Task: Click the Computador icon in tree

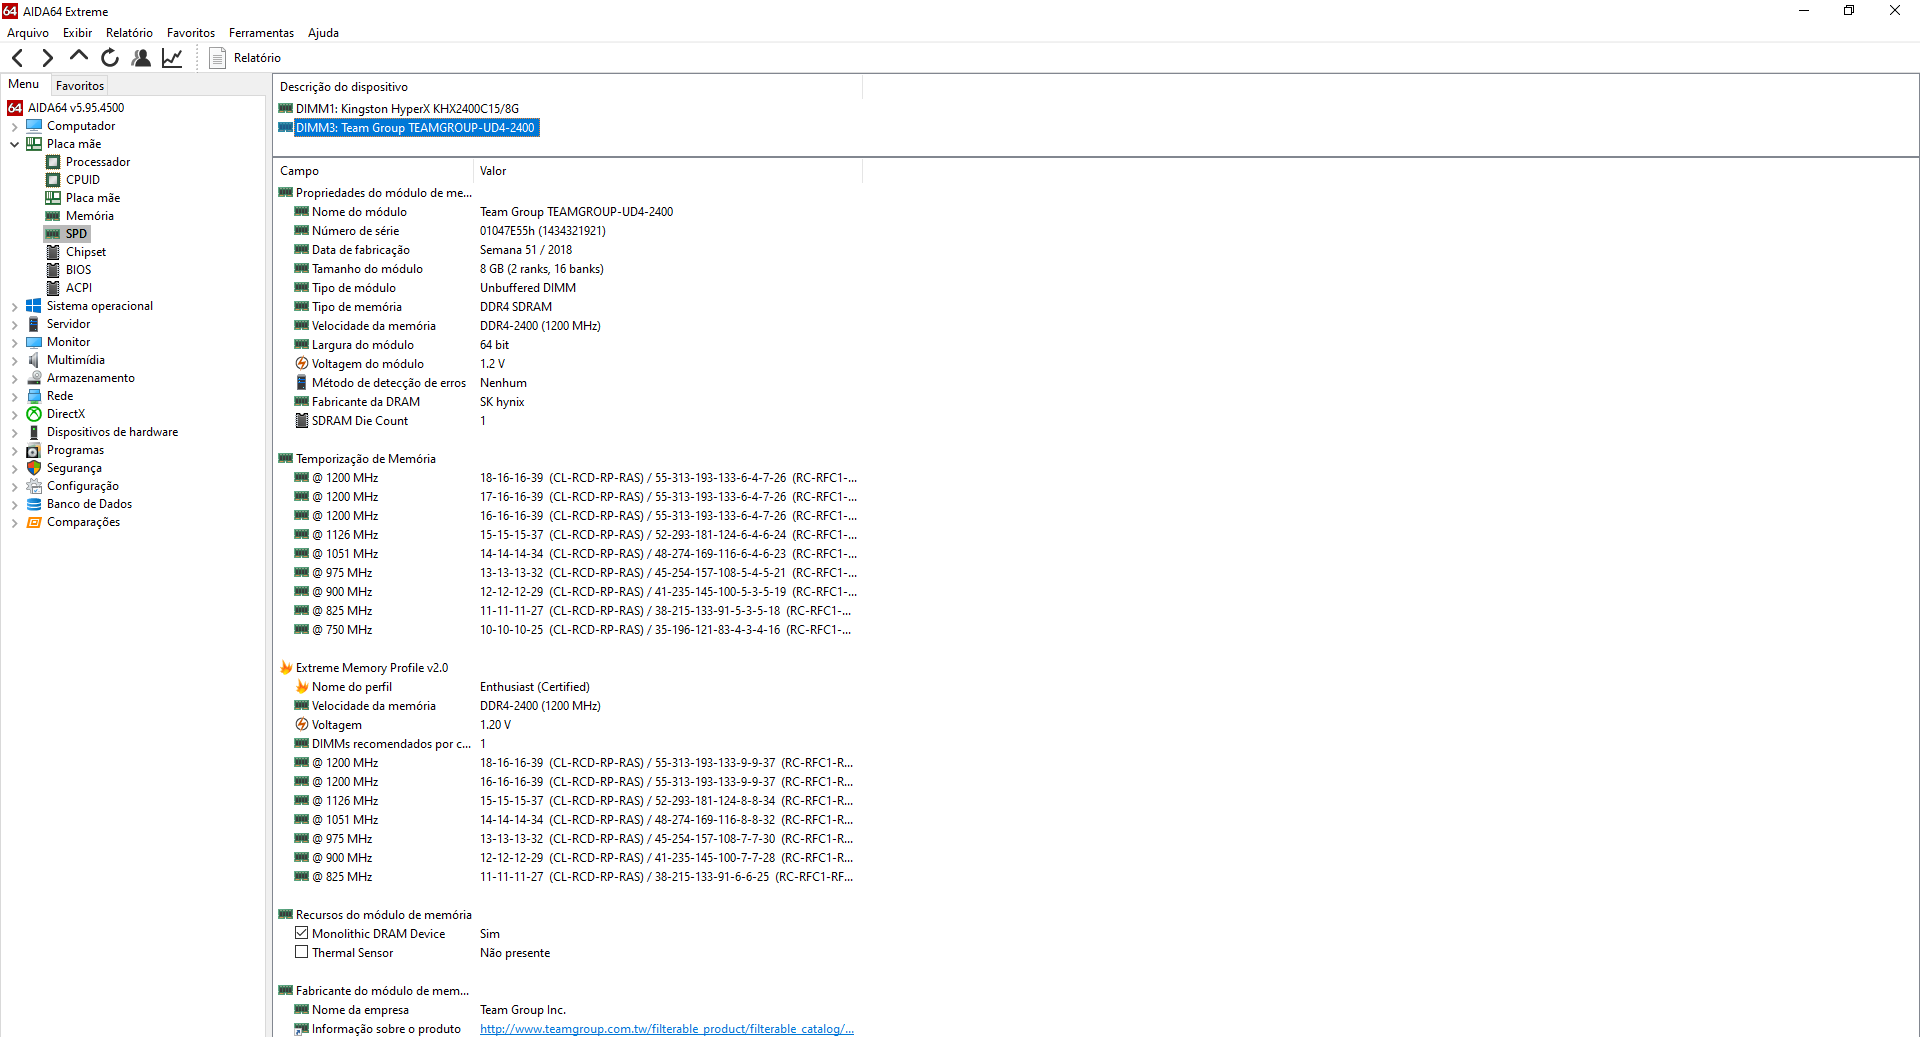Action: coord(34,126)
